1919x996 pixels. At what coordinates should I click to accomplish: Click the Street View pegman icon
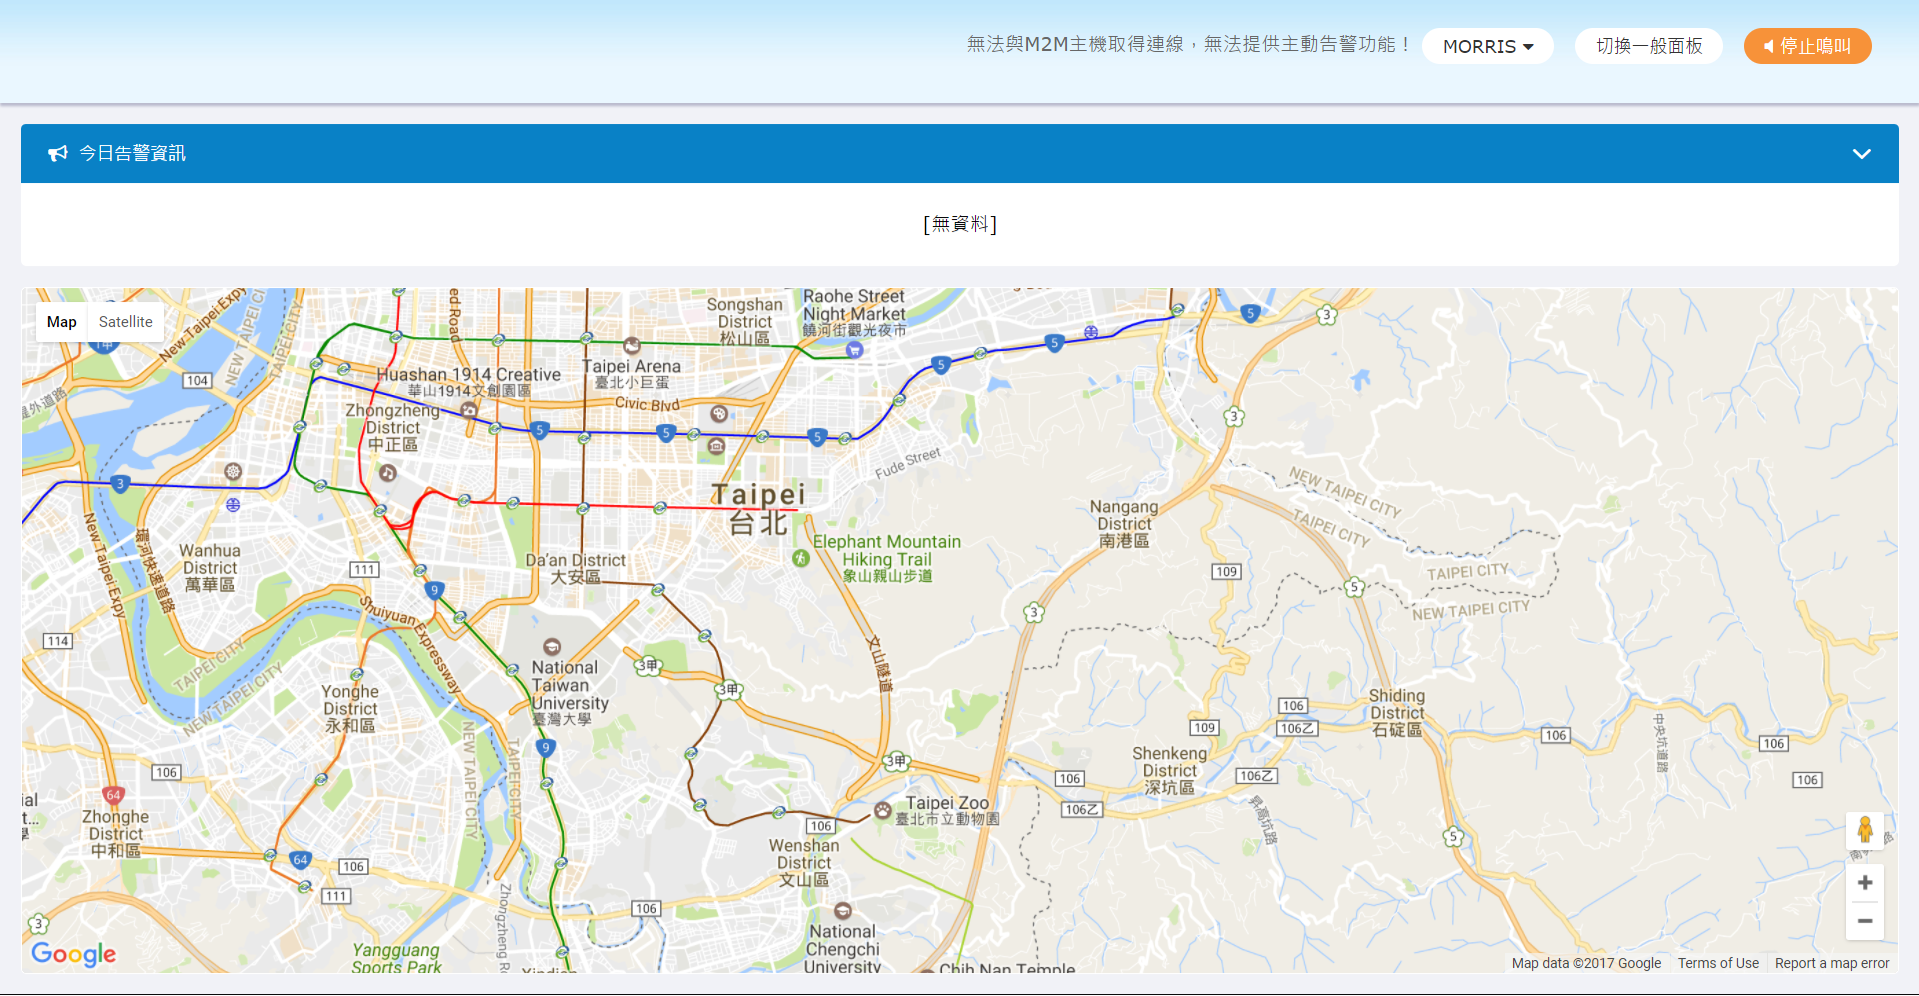coord(1865,830)
